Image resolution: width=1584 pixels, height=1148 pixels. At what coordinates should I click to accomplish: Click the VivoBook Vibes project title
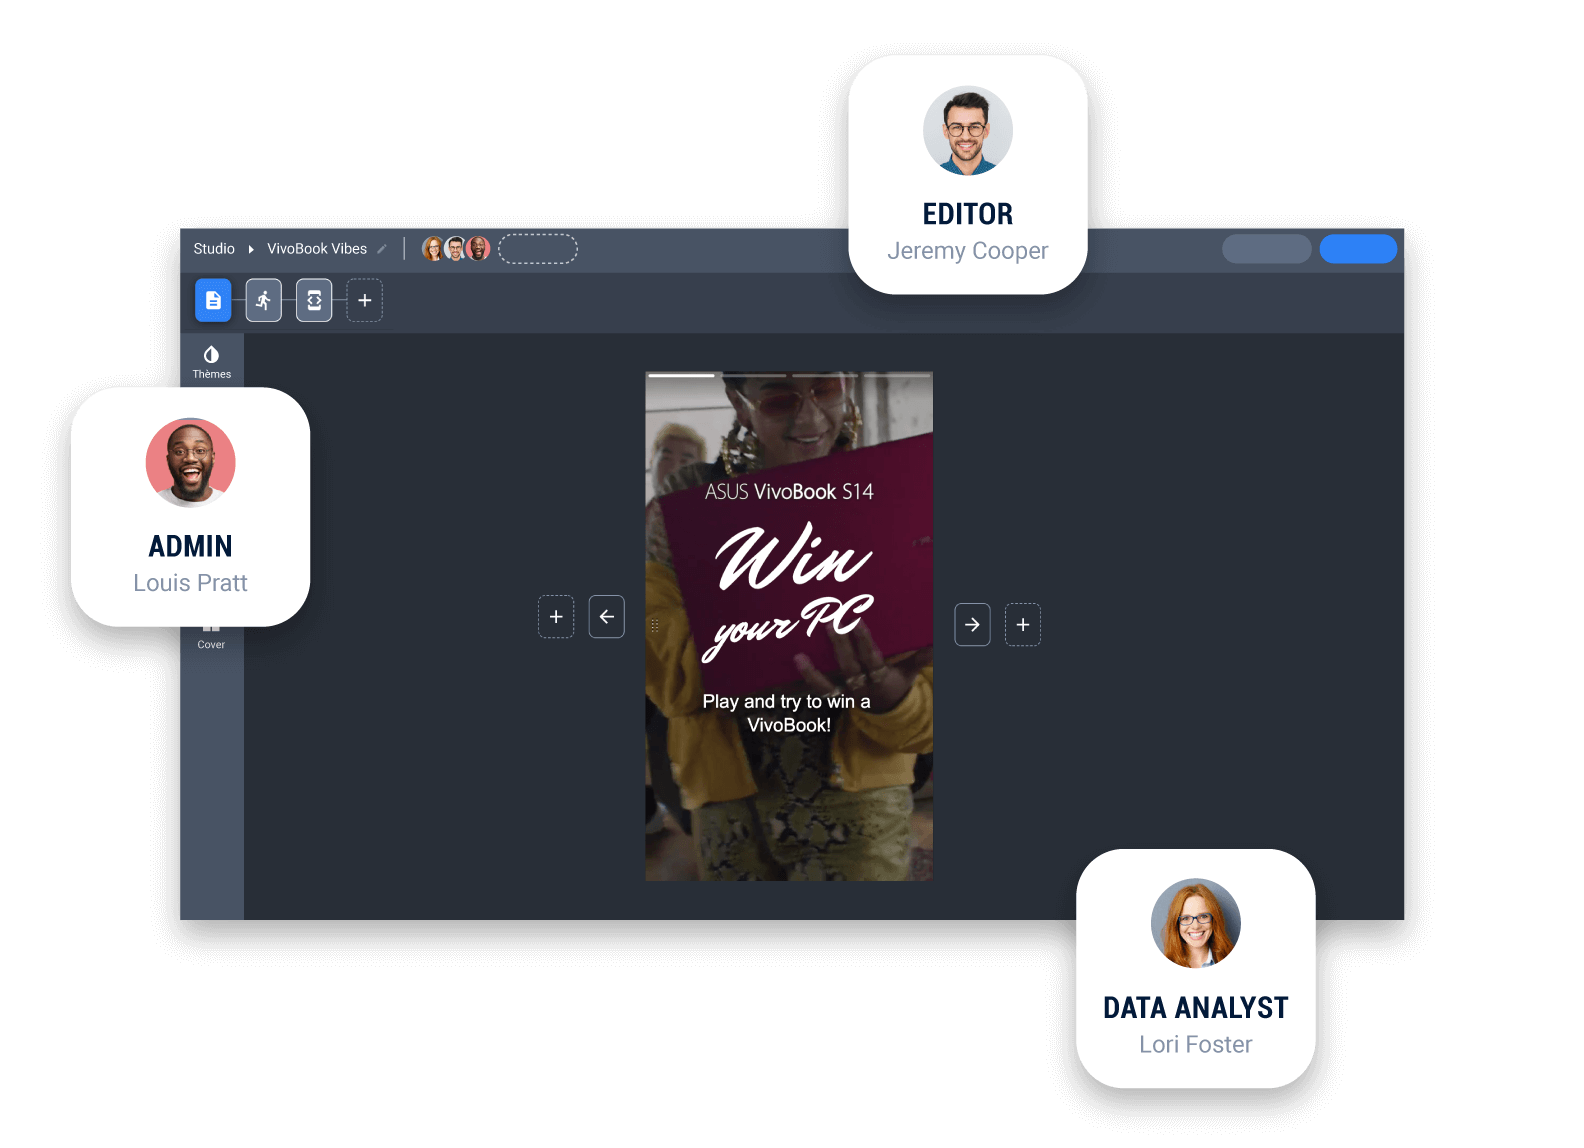click(317, 249)
